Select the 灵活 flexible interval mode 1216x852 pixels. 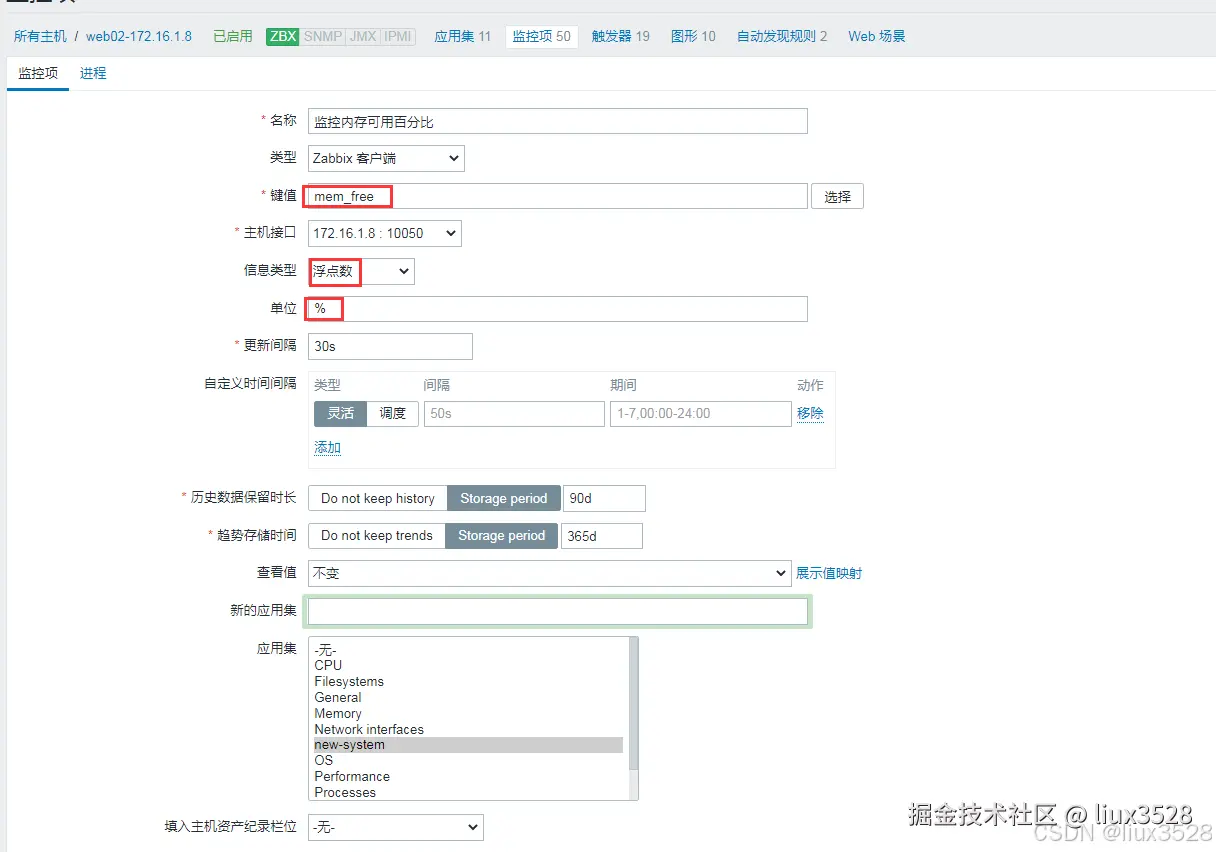(339, 413)
